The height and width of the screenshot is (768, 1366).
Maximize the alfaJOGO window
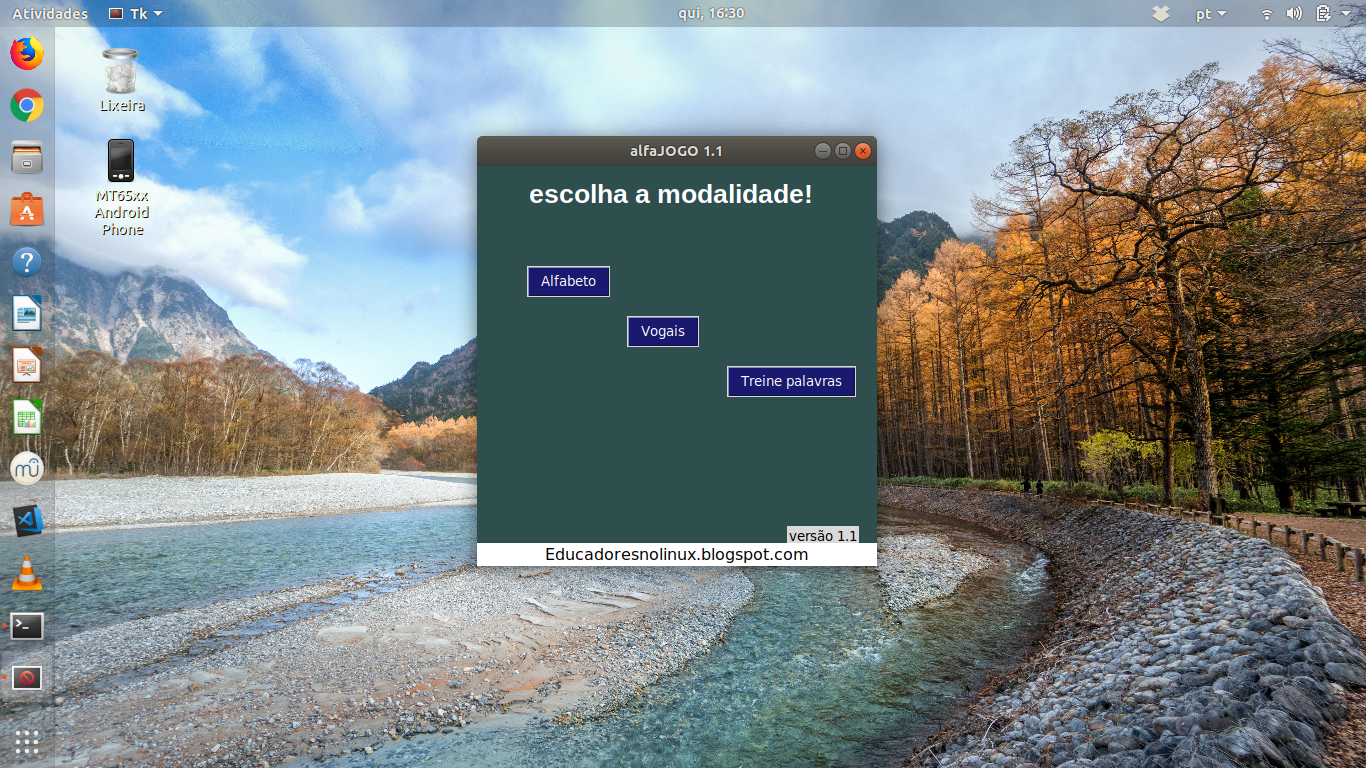(x=843, y=151)
